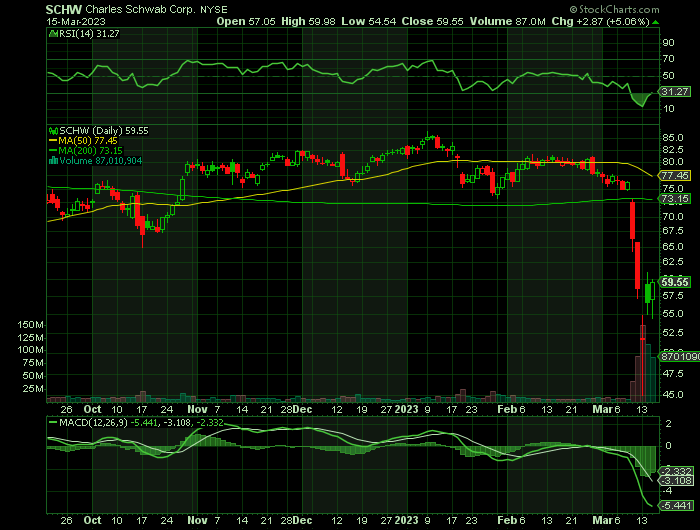Select the green MA(200) line swatch in the legend
Image resolution: width=700 pixels, height=530 pixels.
coord(53,151)
